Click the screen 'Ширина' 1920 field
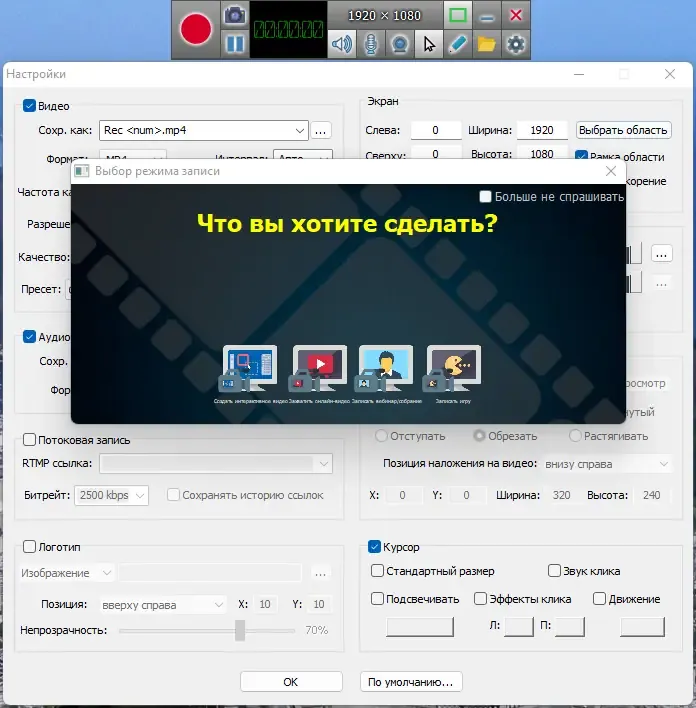The height and width of the screenshot is (708, 696). (x=542, y=130)
